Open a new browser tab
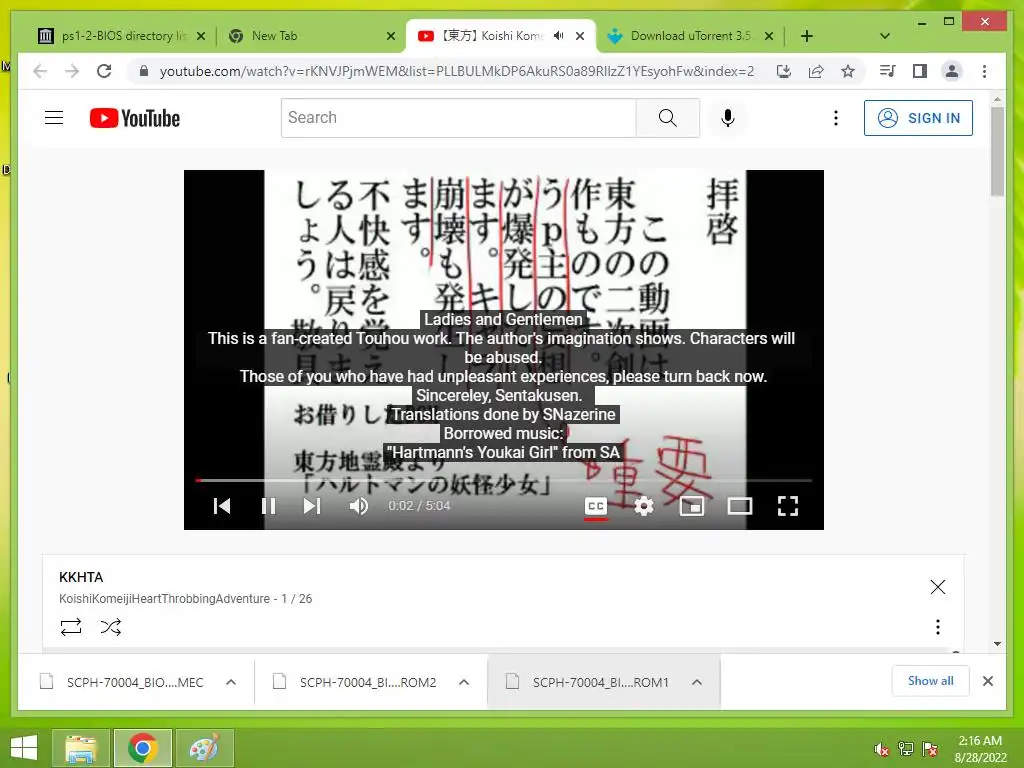The image size is (1024, 768). (807, 36)
